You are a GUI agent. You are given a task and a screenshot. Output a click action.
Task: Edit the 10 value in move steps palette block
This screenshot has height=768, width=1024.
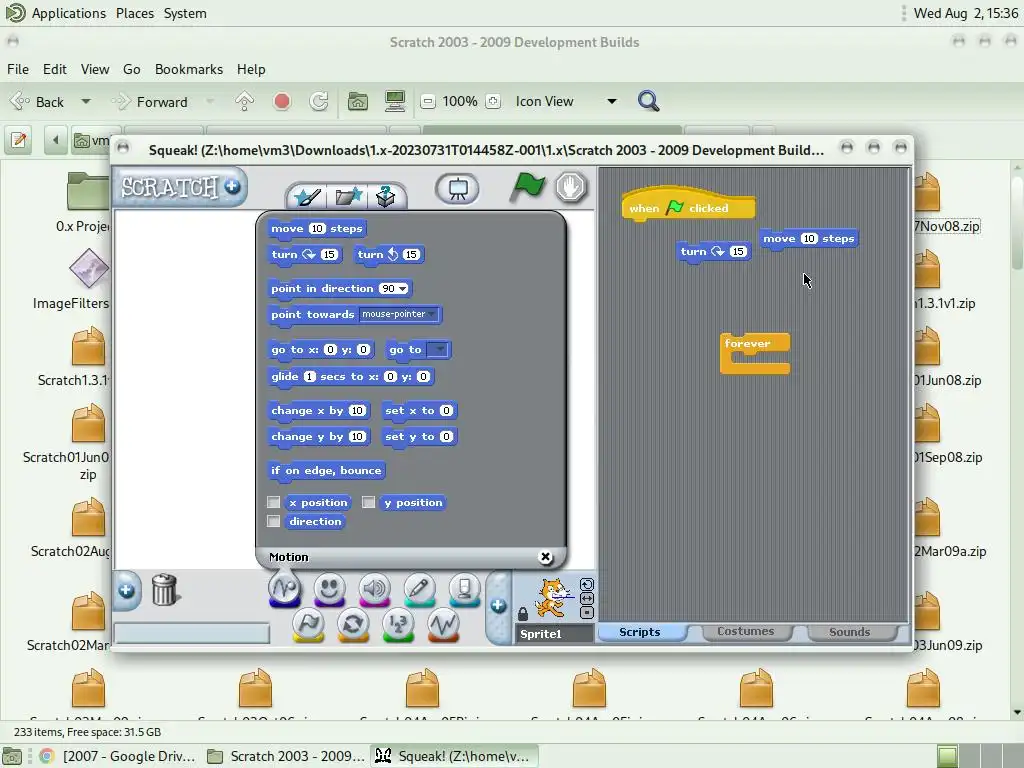[317, 229]
